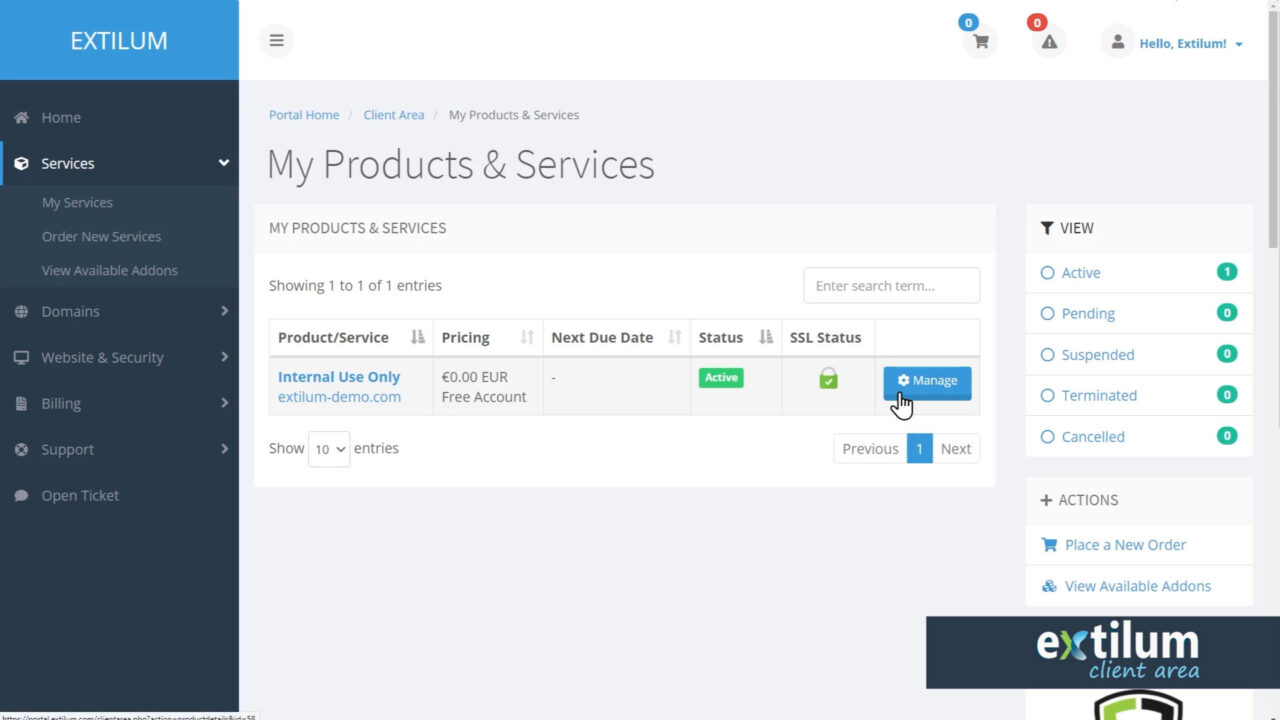
Task: Sort the table by Pricing column
Action: (x=465, y=337)
